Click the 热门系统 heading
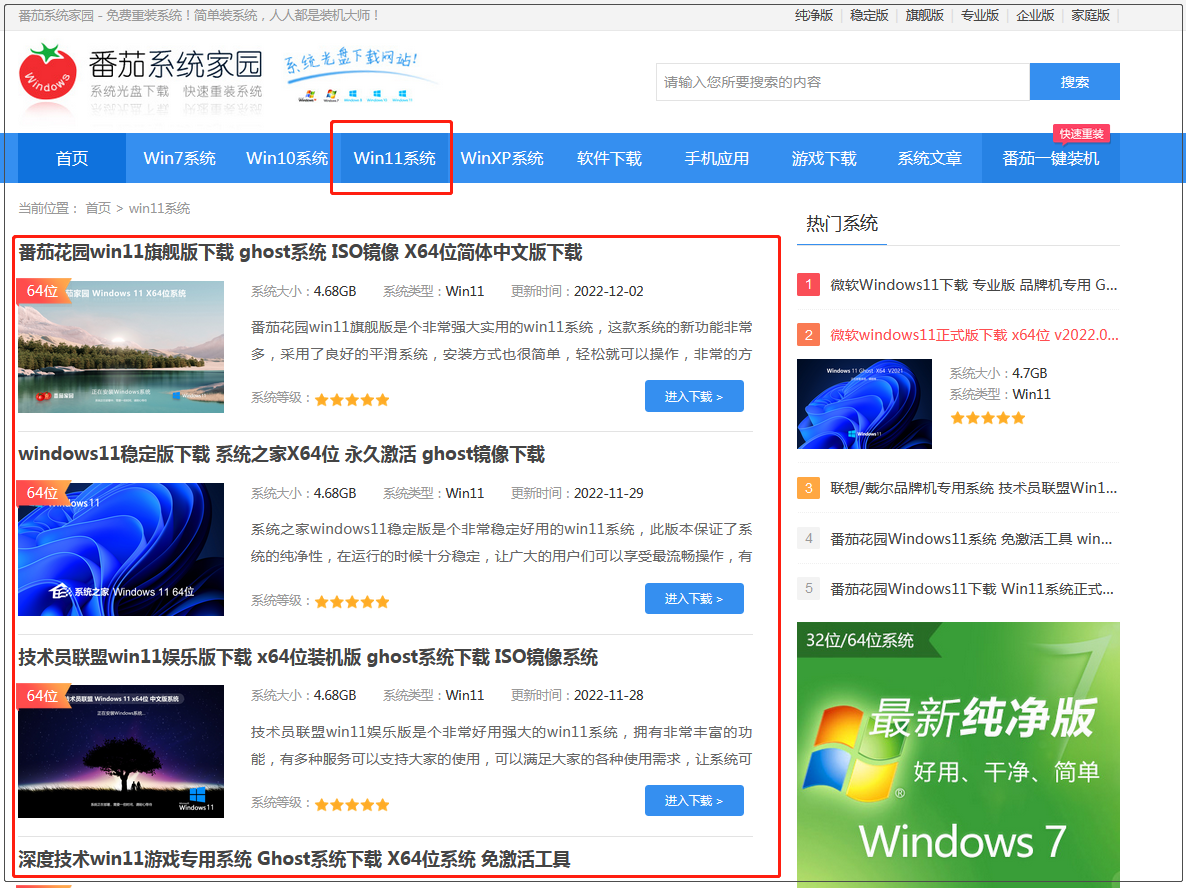This screenshot has width=1186, height=888. [x=842, y=224]
